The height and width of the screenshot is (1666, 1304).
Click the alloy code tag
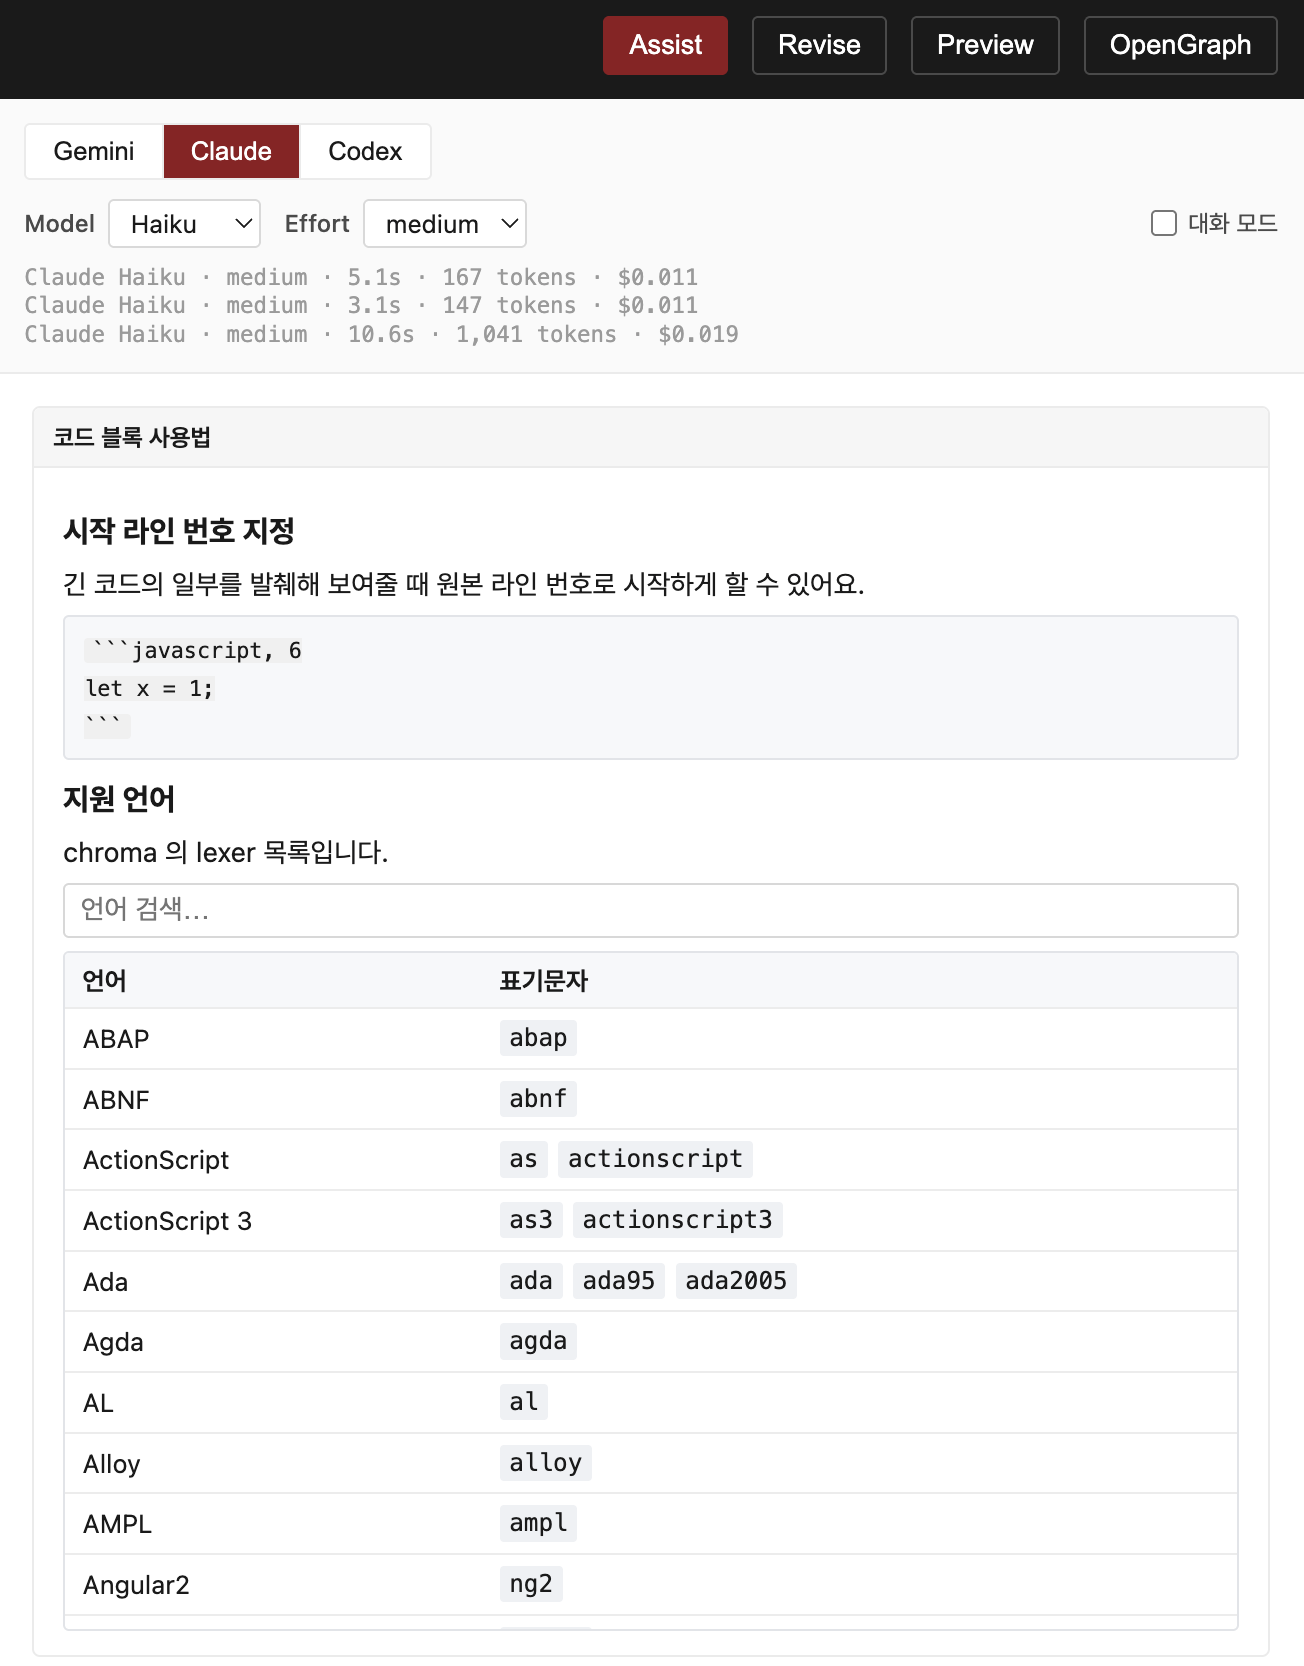pyautogui.click(x=546, y=1463)
